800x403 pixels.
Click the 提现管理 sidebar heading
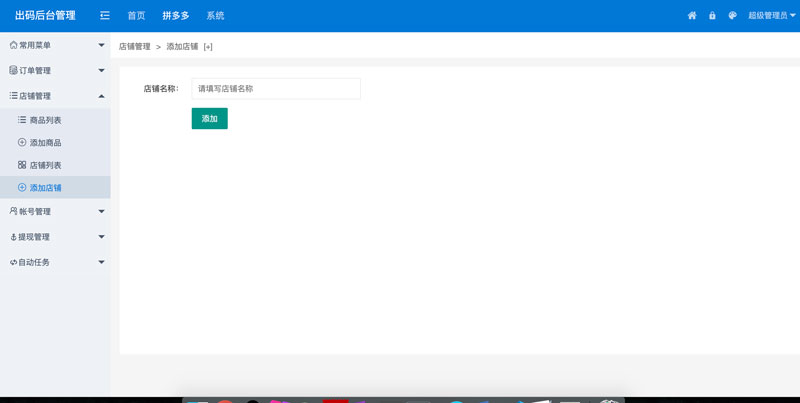coord(34,237)
